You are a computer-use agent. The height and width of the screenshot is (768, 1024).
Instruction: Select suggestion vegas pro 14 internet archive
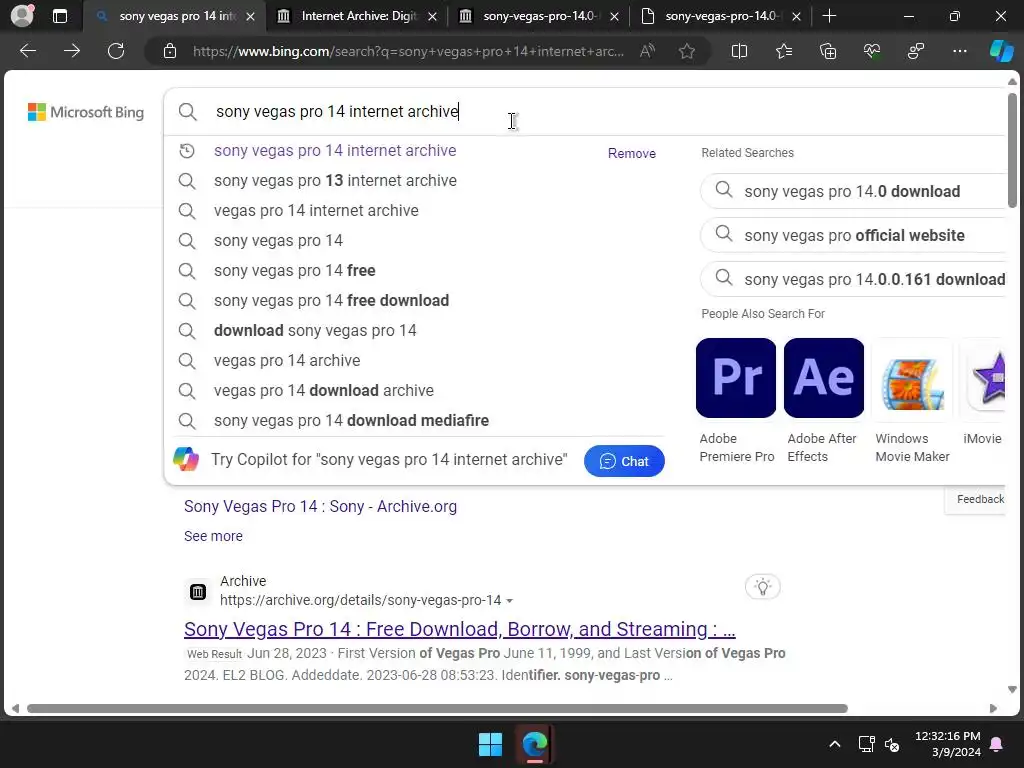coord(316,211)
